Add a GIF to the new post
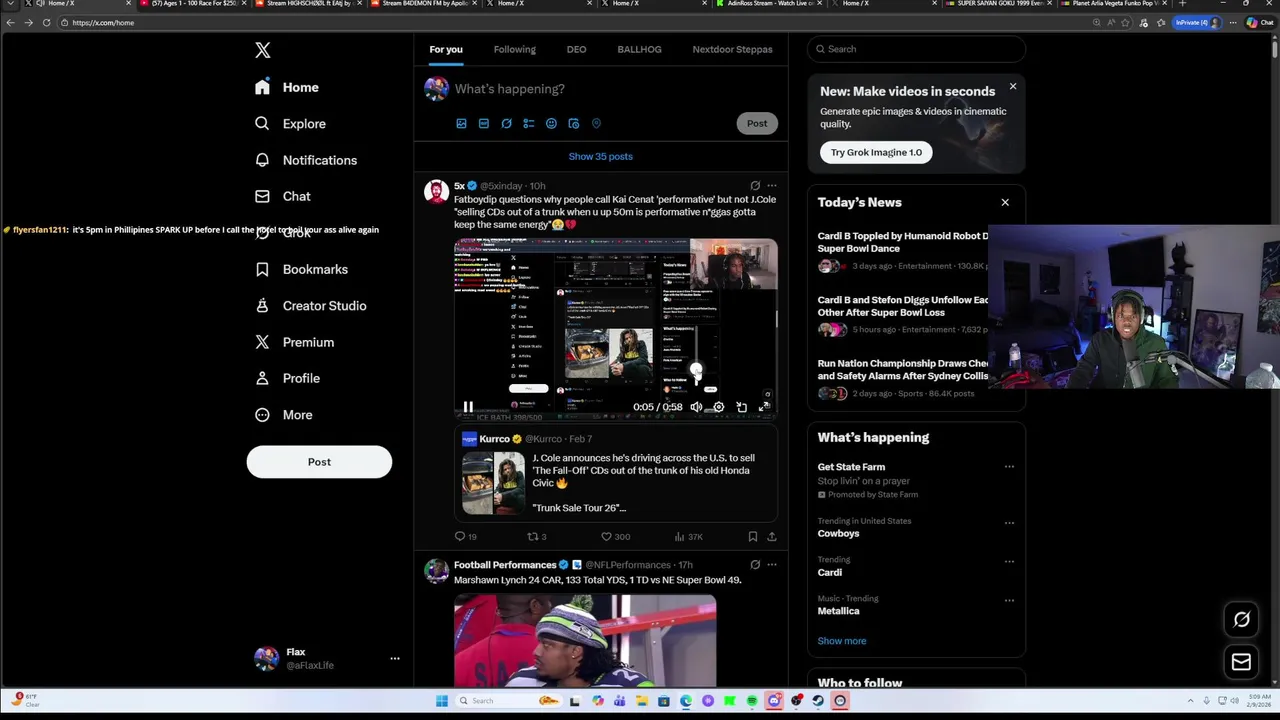The width and height of the screenshot is (1280, 720). [x=484, y=123]
